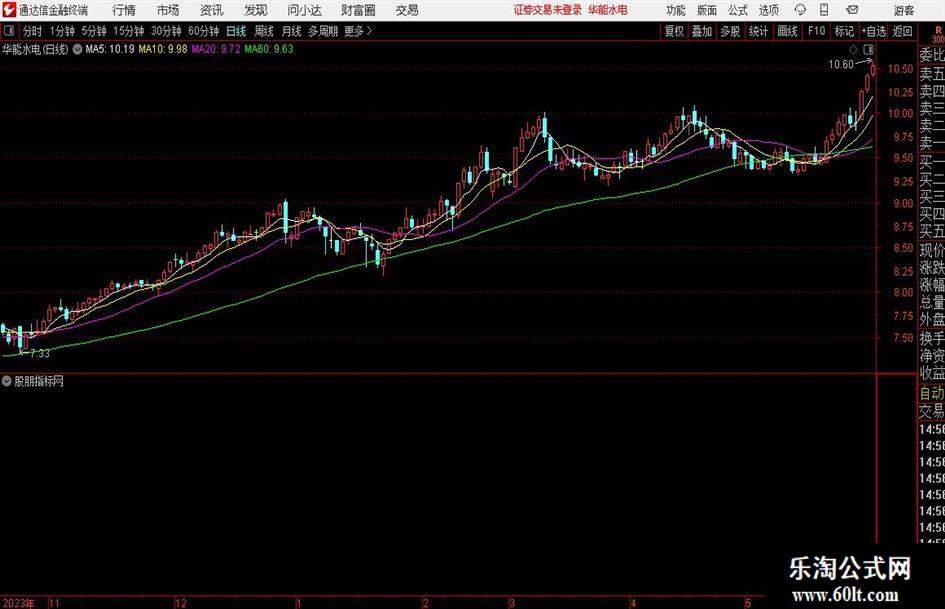Click the 股朋指标网 indicator name
The width and height of the screenshot is (945, 609).
(x=39, y=381)
